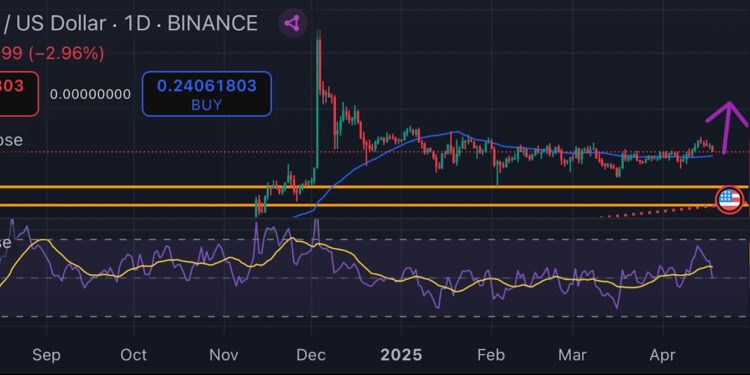Click the 'US Dollar · 1D · BINANCE' symbol title

(137, 23)
